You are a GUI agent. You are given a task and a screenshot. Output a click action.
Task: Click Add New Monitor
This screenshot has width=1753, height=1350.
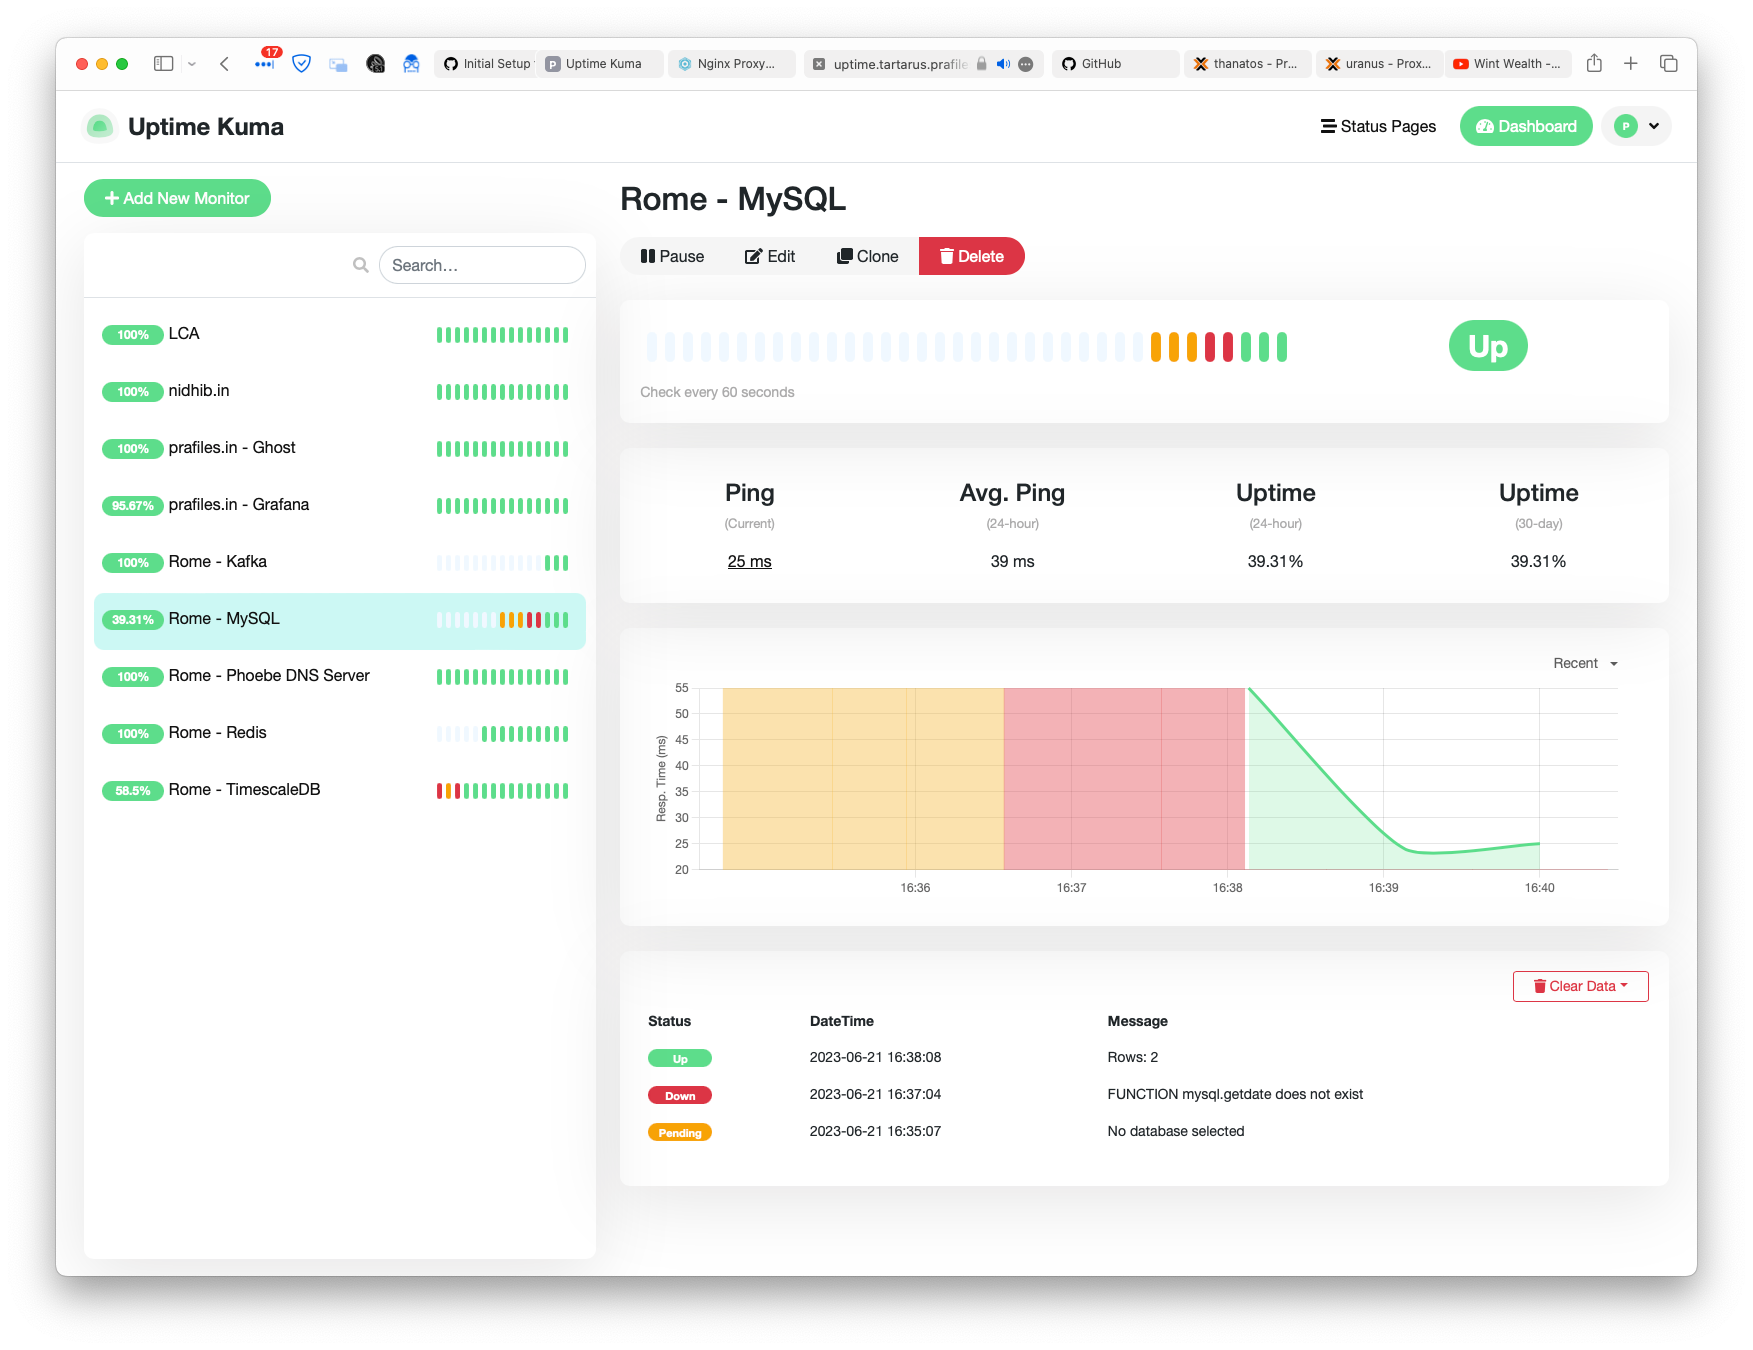click(x=177, y=198)
